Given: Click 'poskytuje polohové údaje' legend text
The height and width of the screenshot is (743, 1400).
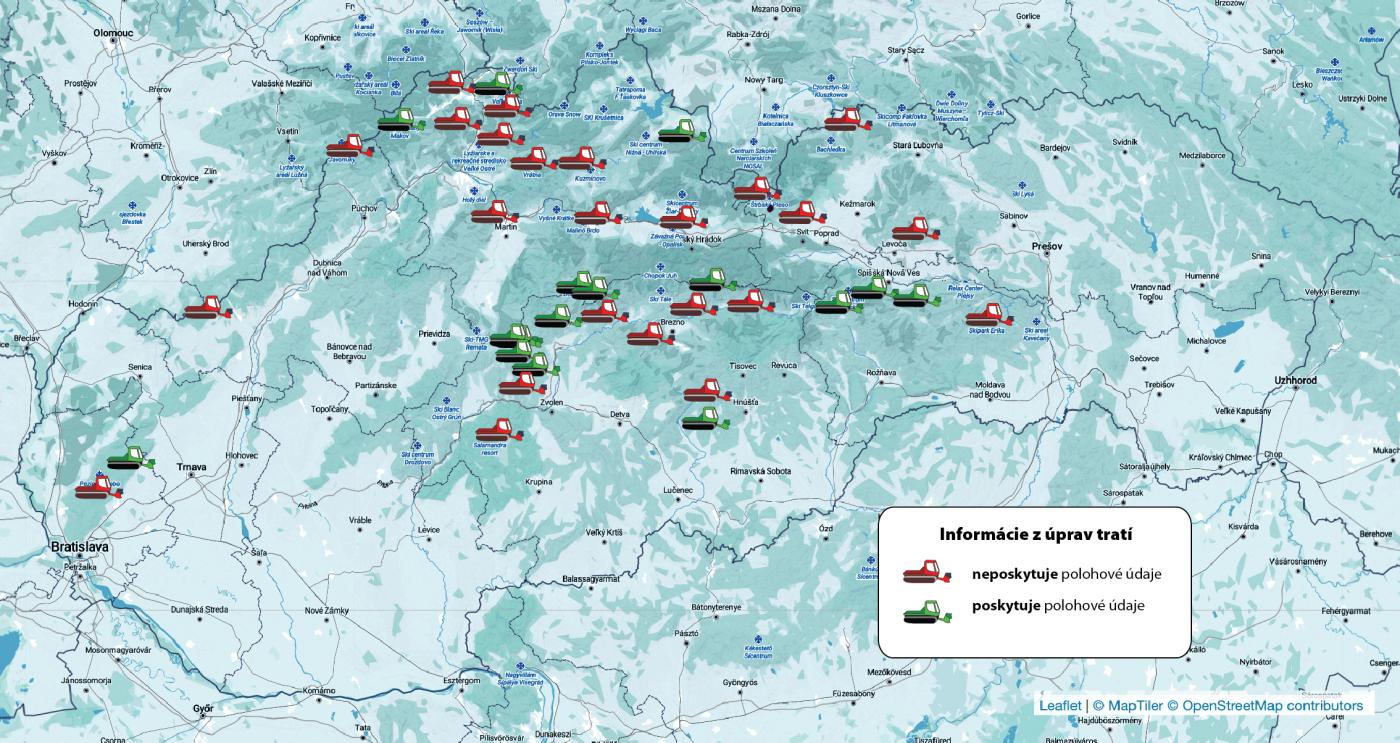Looking at the screenshot, I should coord(1058,606).
